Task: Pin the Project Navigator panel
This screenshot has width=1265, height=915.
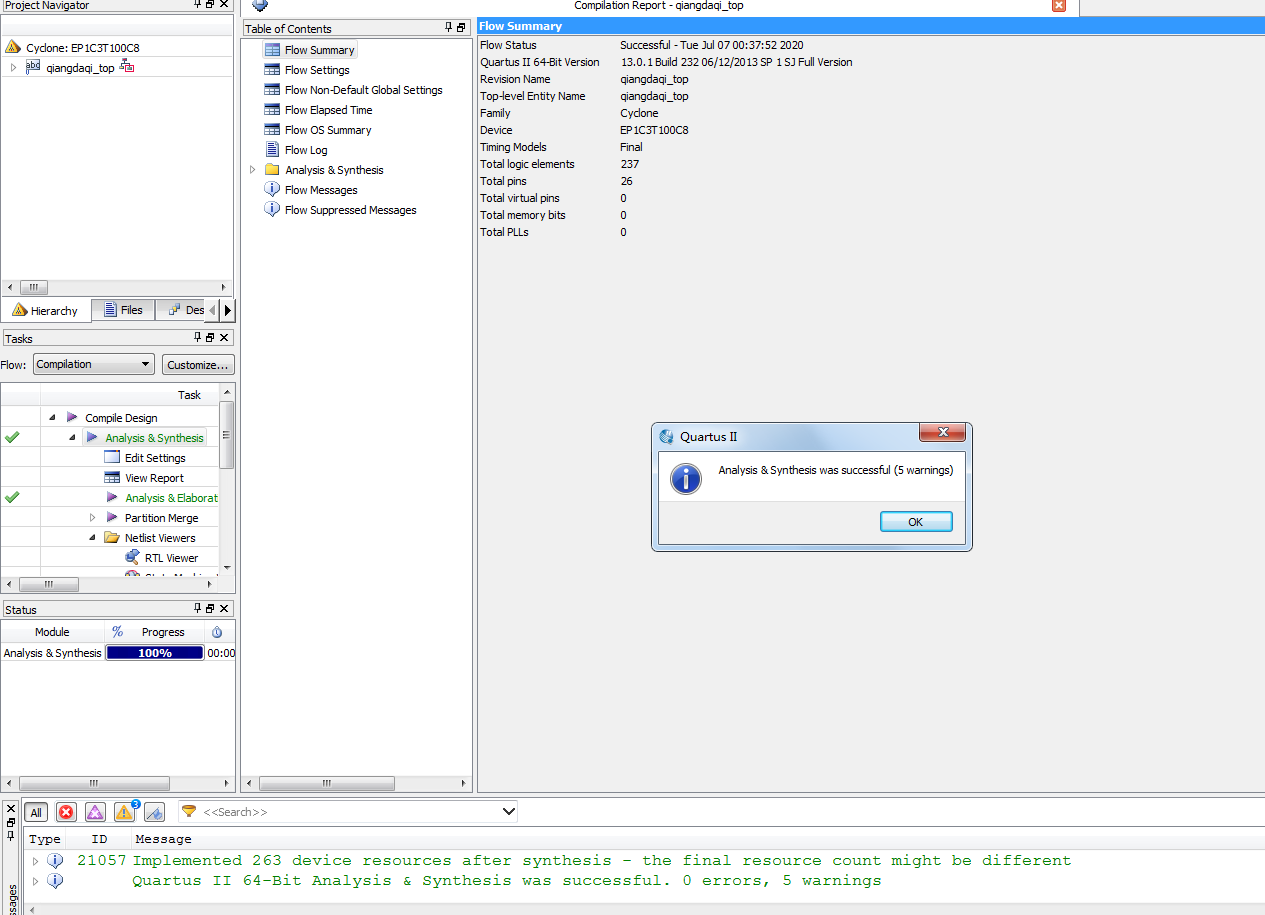Action: point(198,5)
